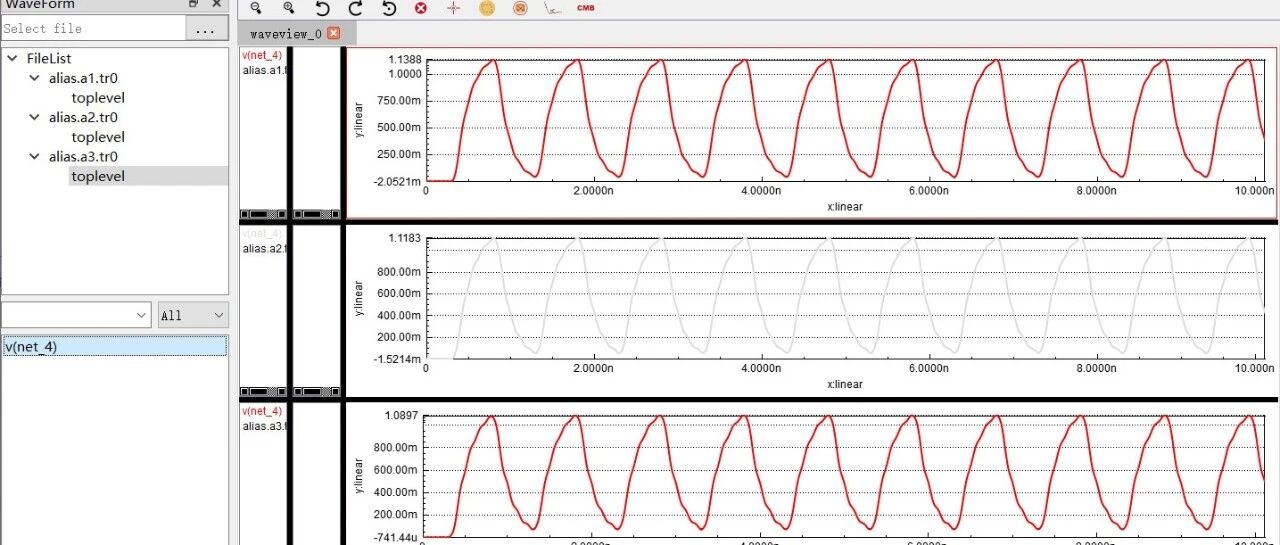1280x545 pixels.
Task: Click the CMB combine waveforms icon
Action: tap(585, 8)
